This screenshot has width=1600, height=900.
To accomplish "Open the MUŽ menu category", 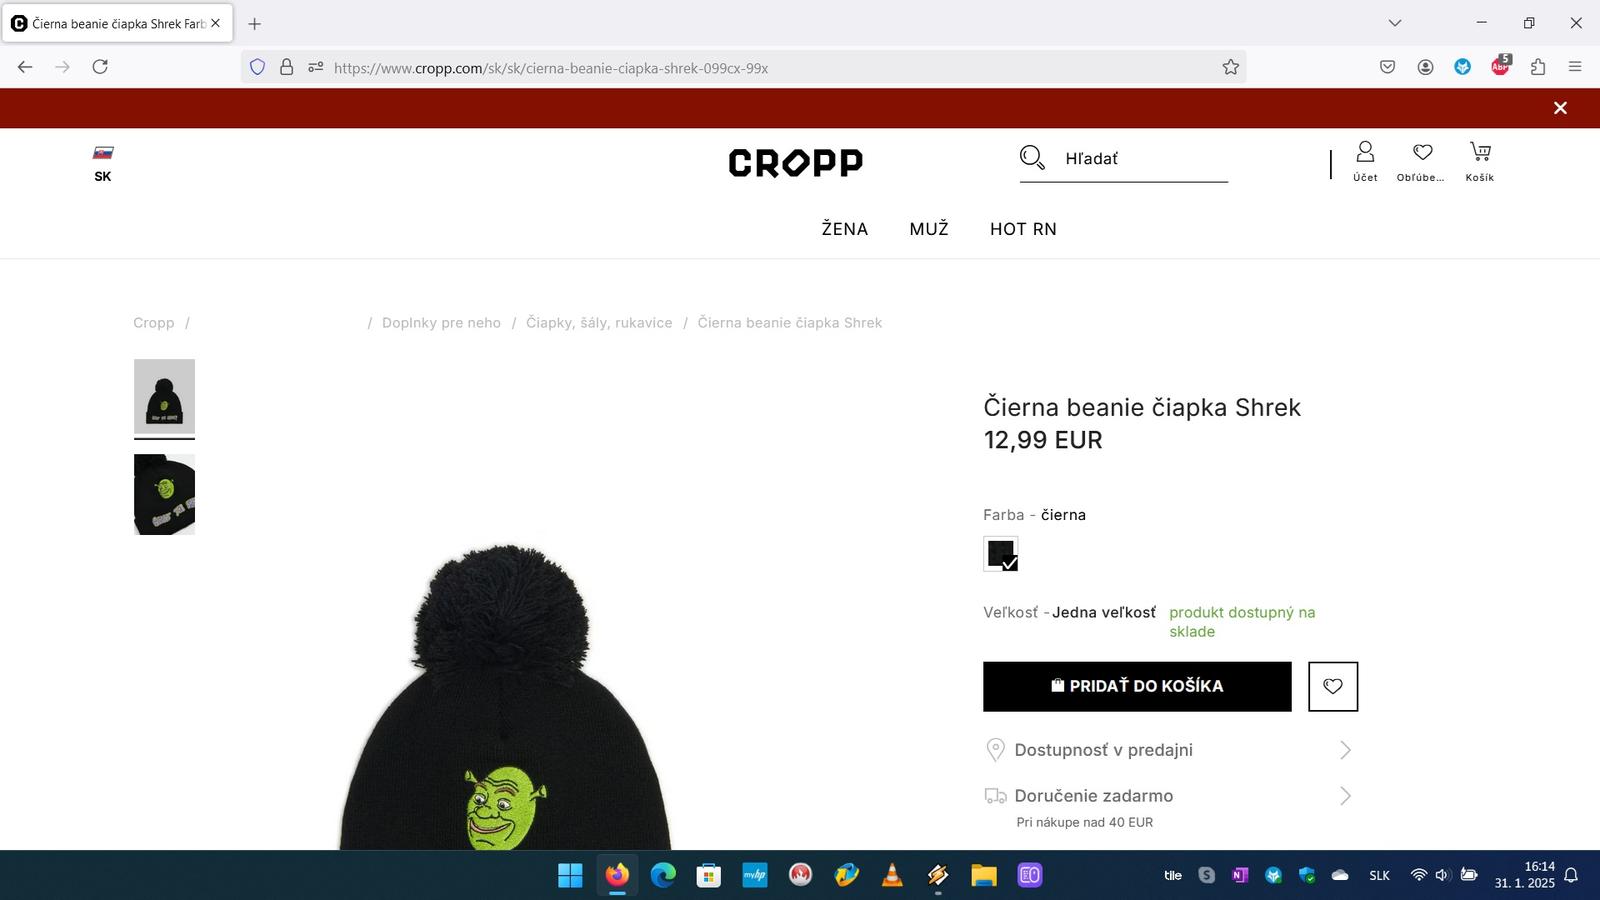I will pyautogui.click(x=929, y=229).
